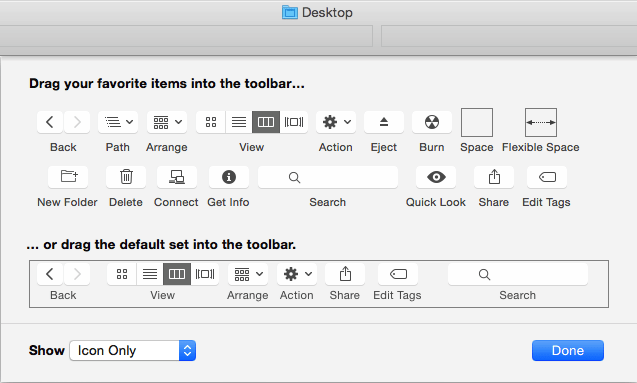This screenshot has height=383, width=637.
Task: Select list view in the palette View control
Action: tap(239, 122)
